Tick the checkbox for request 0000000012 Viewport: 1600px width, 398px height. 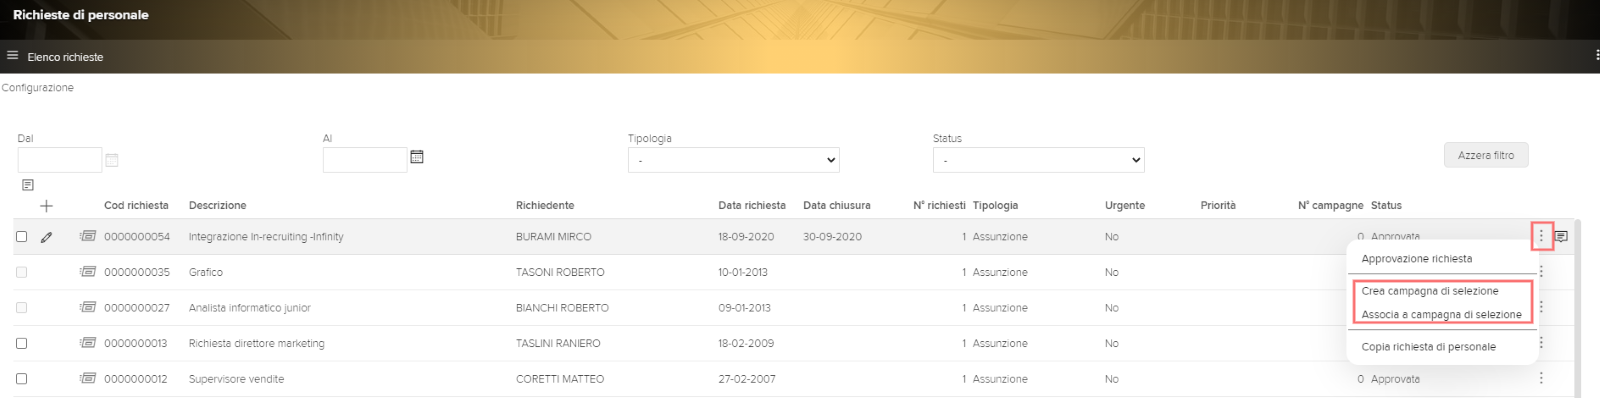[21, 379]
